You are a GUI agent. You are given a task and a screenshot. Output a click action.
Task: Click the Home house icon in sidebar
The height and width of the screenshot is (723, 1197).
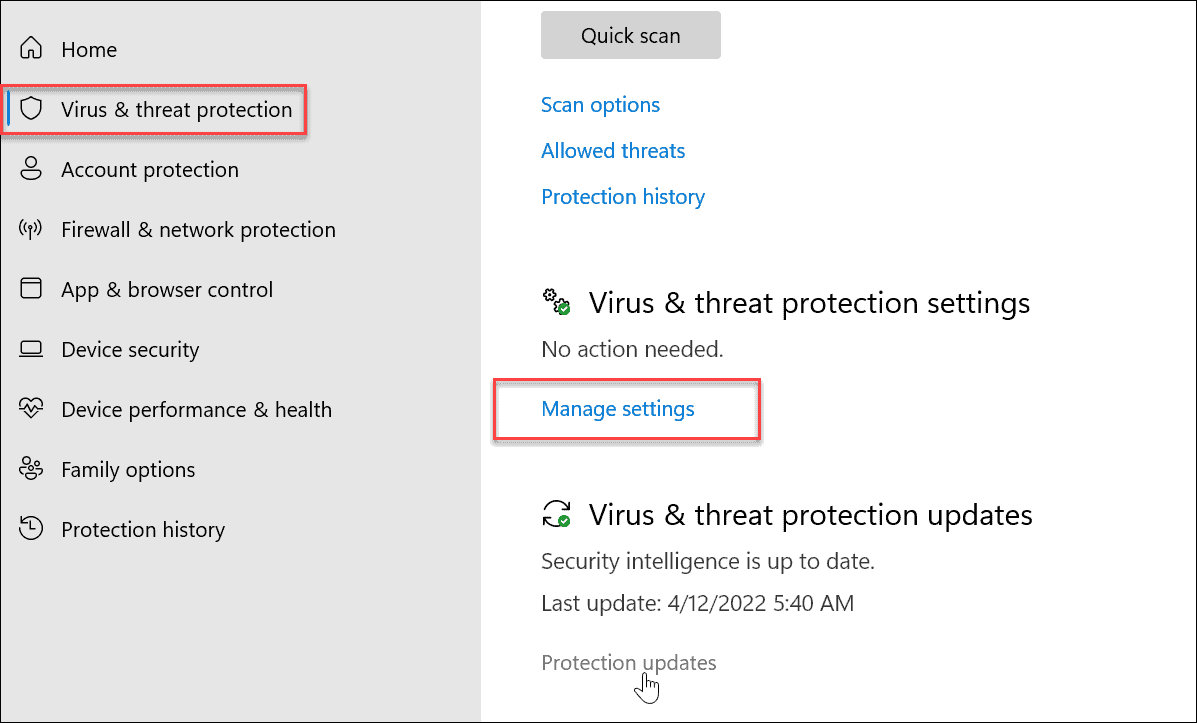tap(33, 48)
